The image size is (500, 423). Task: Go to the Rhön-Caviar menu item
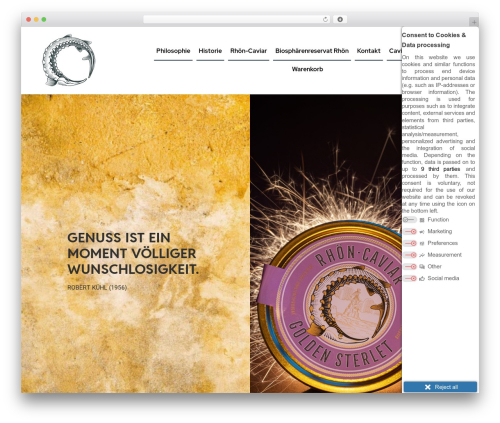(x=248, y=51)
